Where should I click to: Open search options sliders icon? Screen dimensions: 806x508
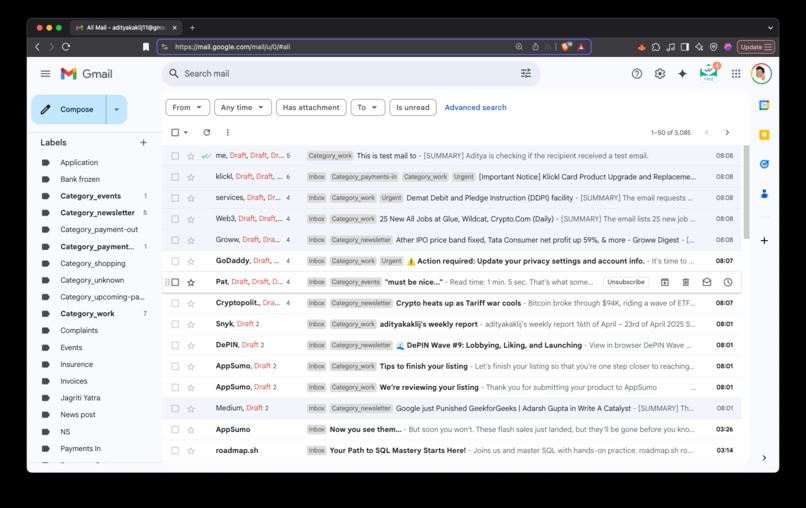coord(525,74)
